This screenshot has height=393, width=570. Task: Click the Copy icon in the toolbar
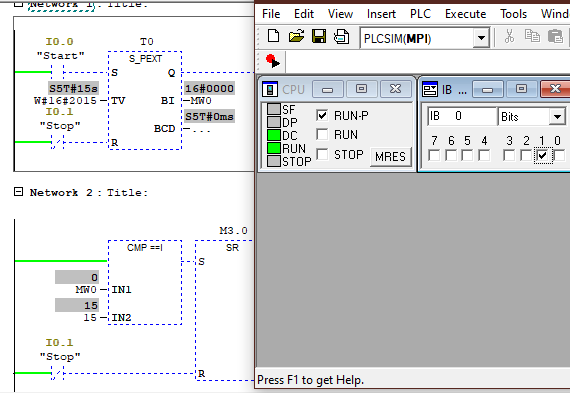tap(532, 36)
